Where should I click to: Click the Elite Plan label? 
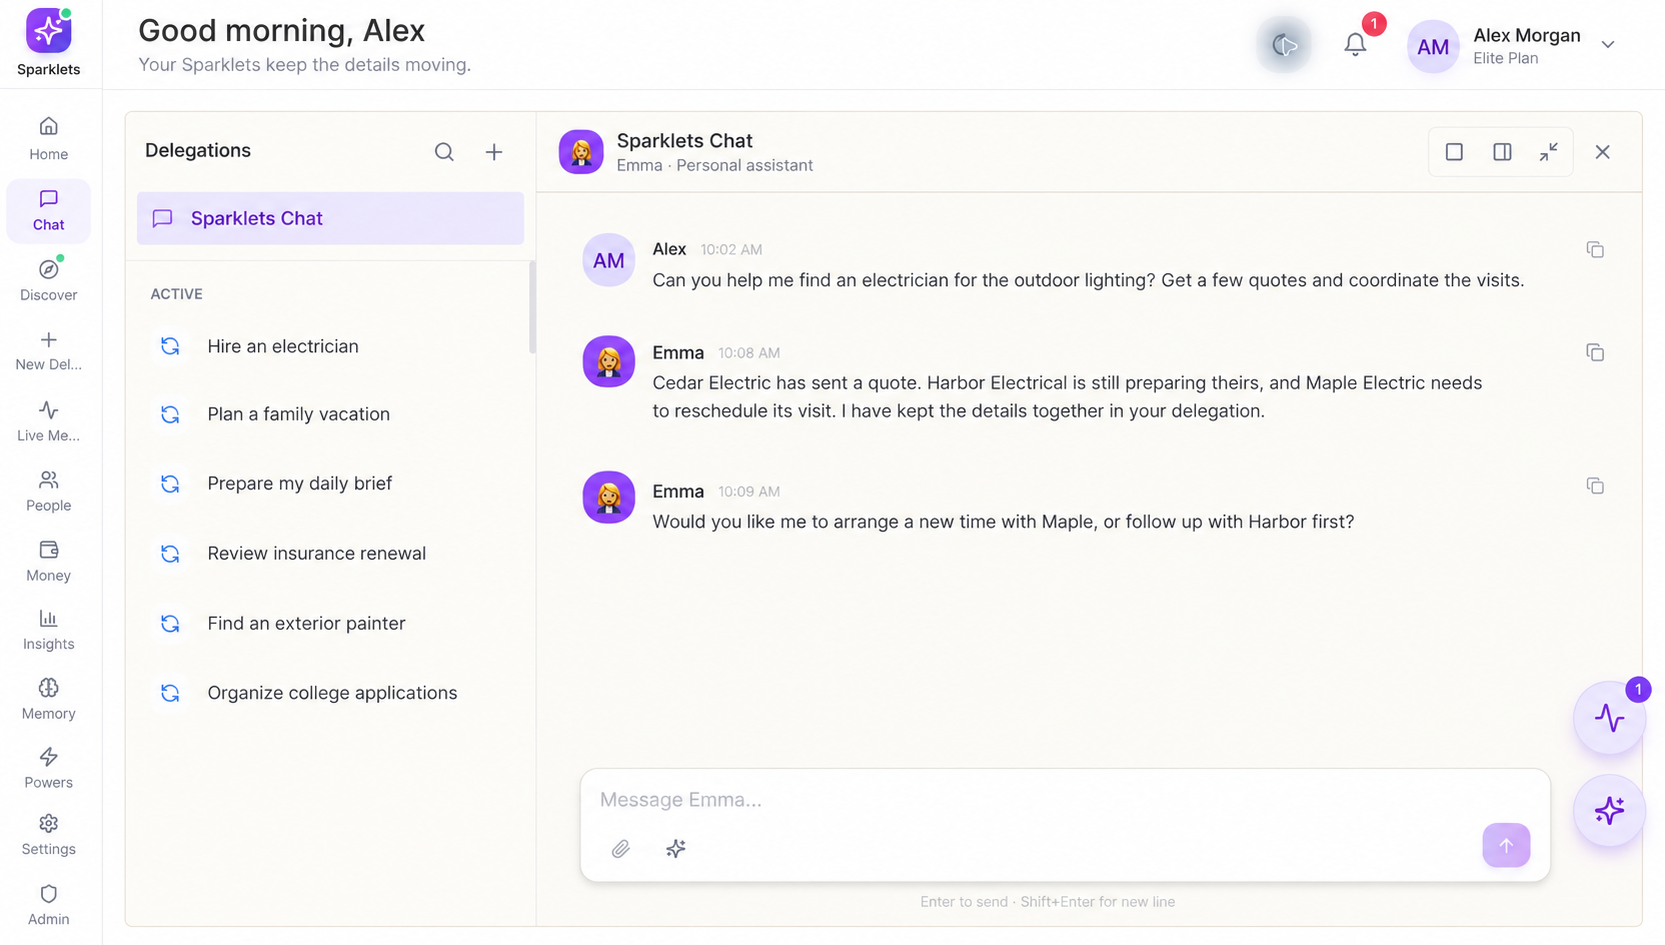(1505, 58)
